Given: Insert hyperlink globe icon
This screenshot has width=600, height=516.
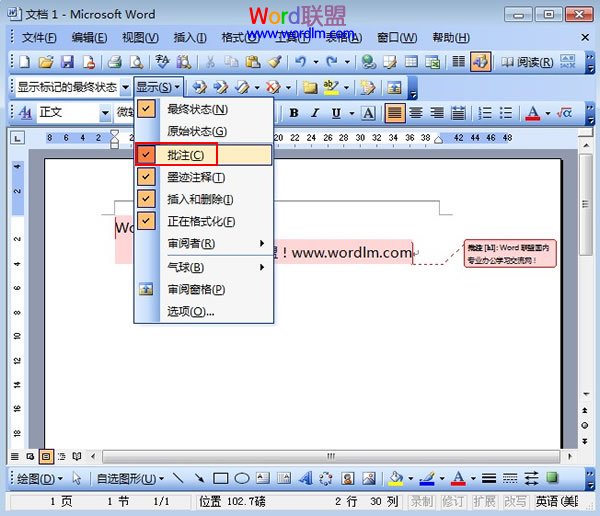Looking at the screenshot, I should (368, 62).
